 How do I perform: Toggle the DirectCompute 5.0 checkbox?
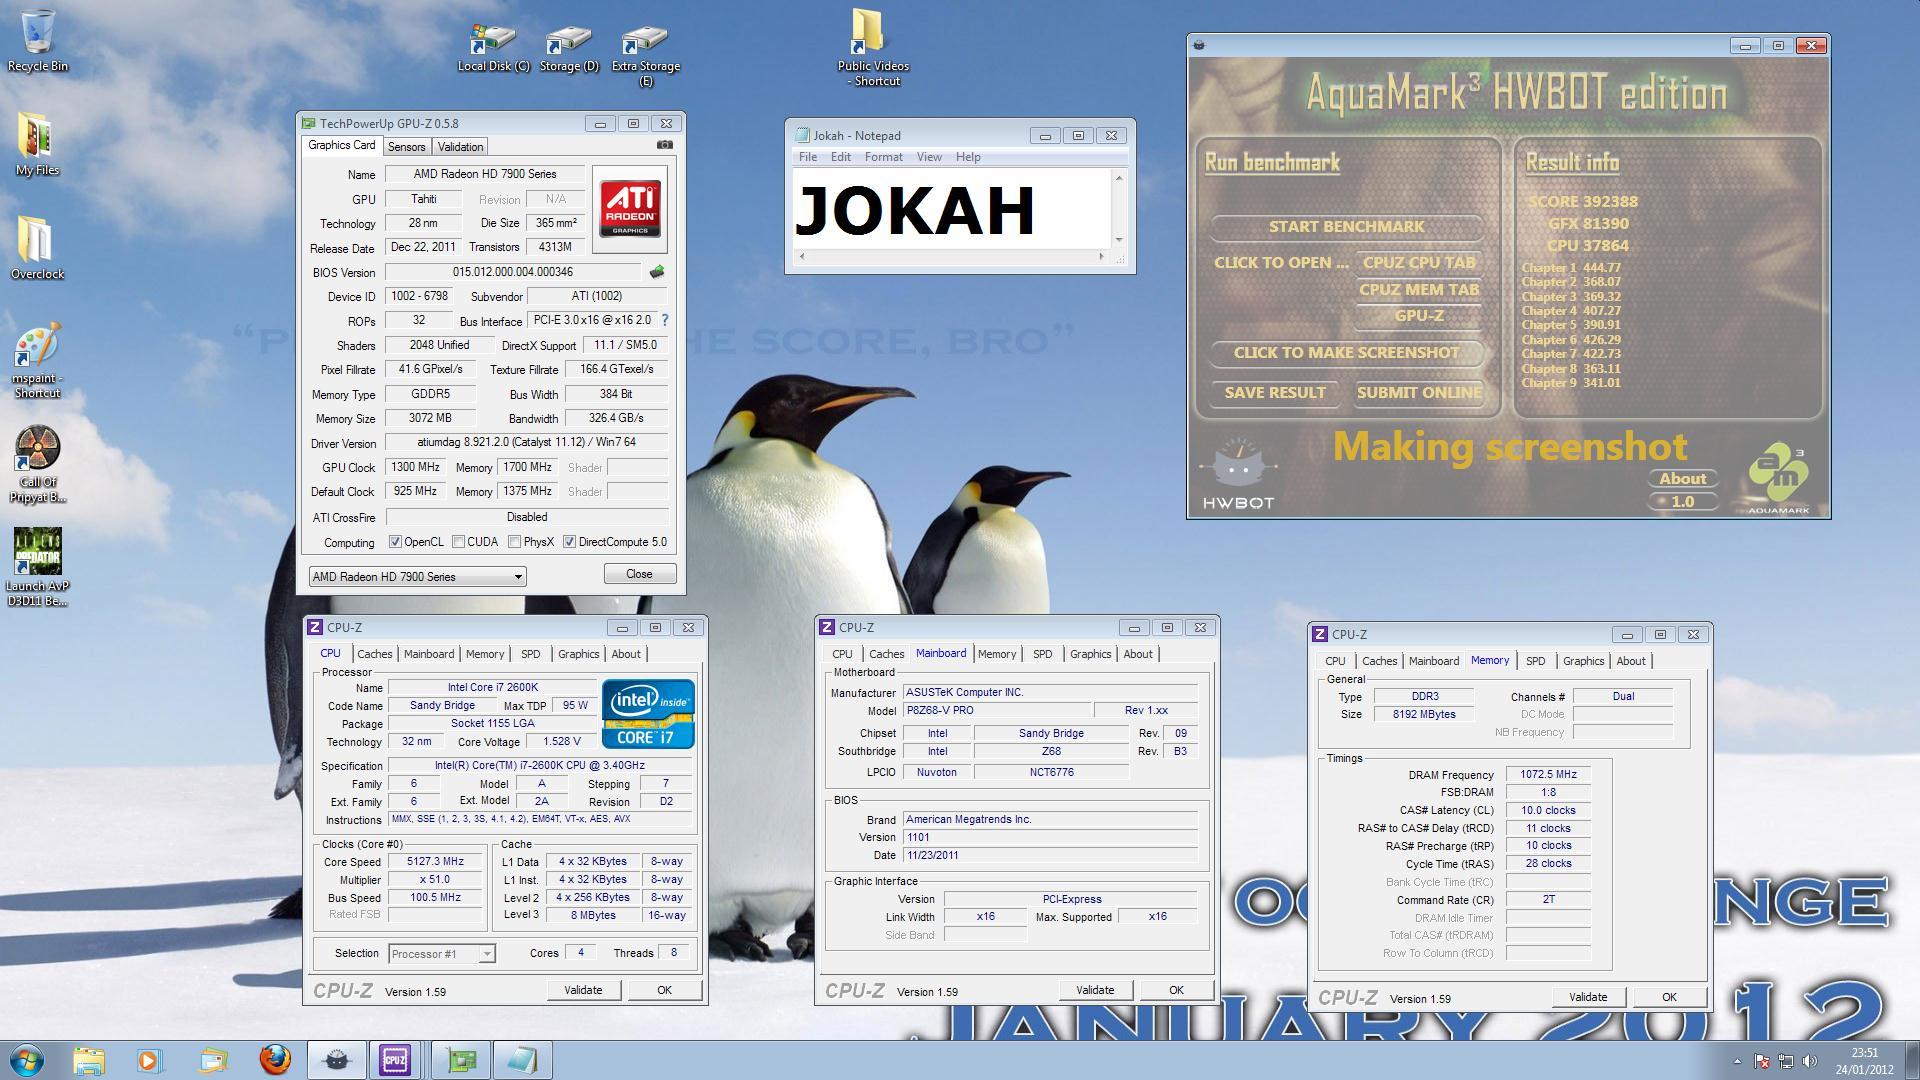tap(569, 542)
